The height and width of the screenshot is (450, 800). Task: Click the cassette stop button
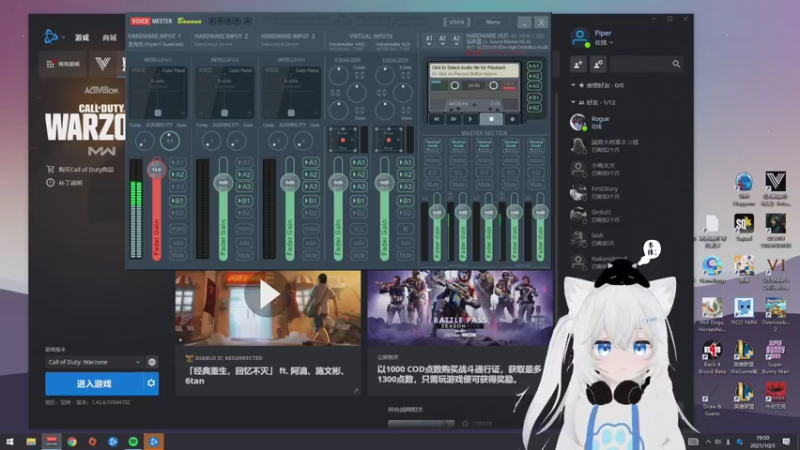coord(491,119)
